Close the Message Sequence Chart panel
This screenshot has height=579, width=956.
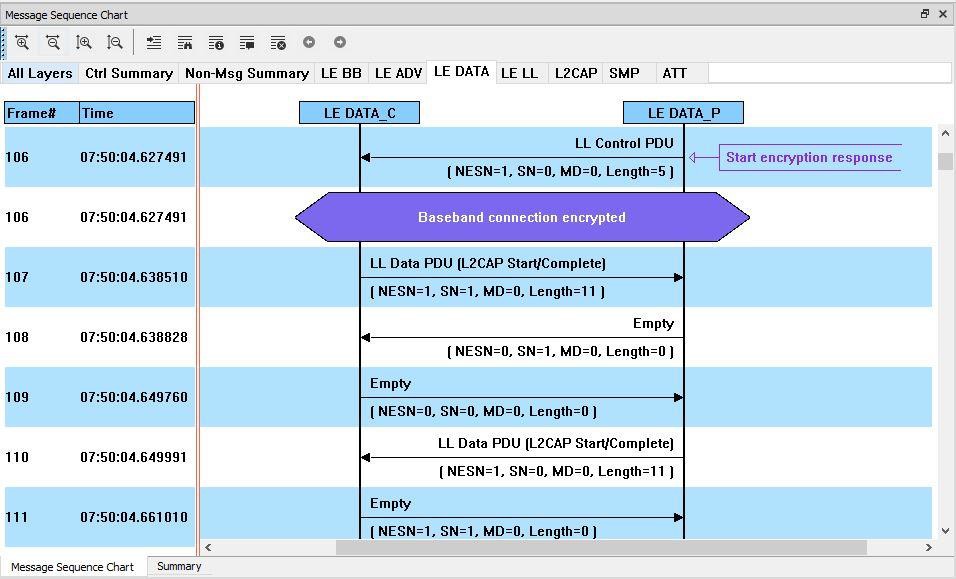(x=943, y=13)
